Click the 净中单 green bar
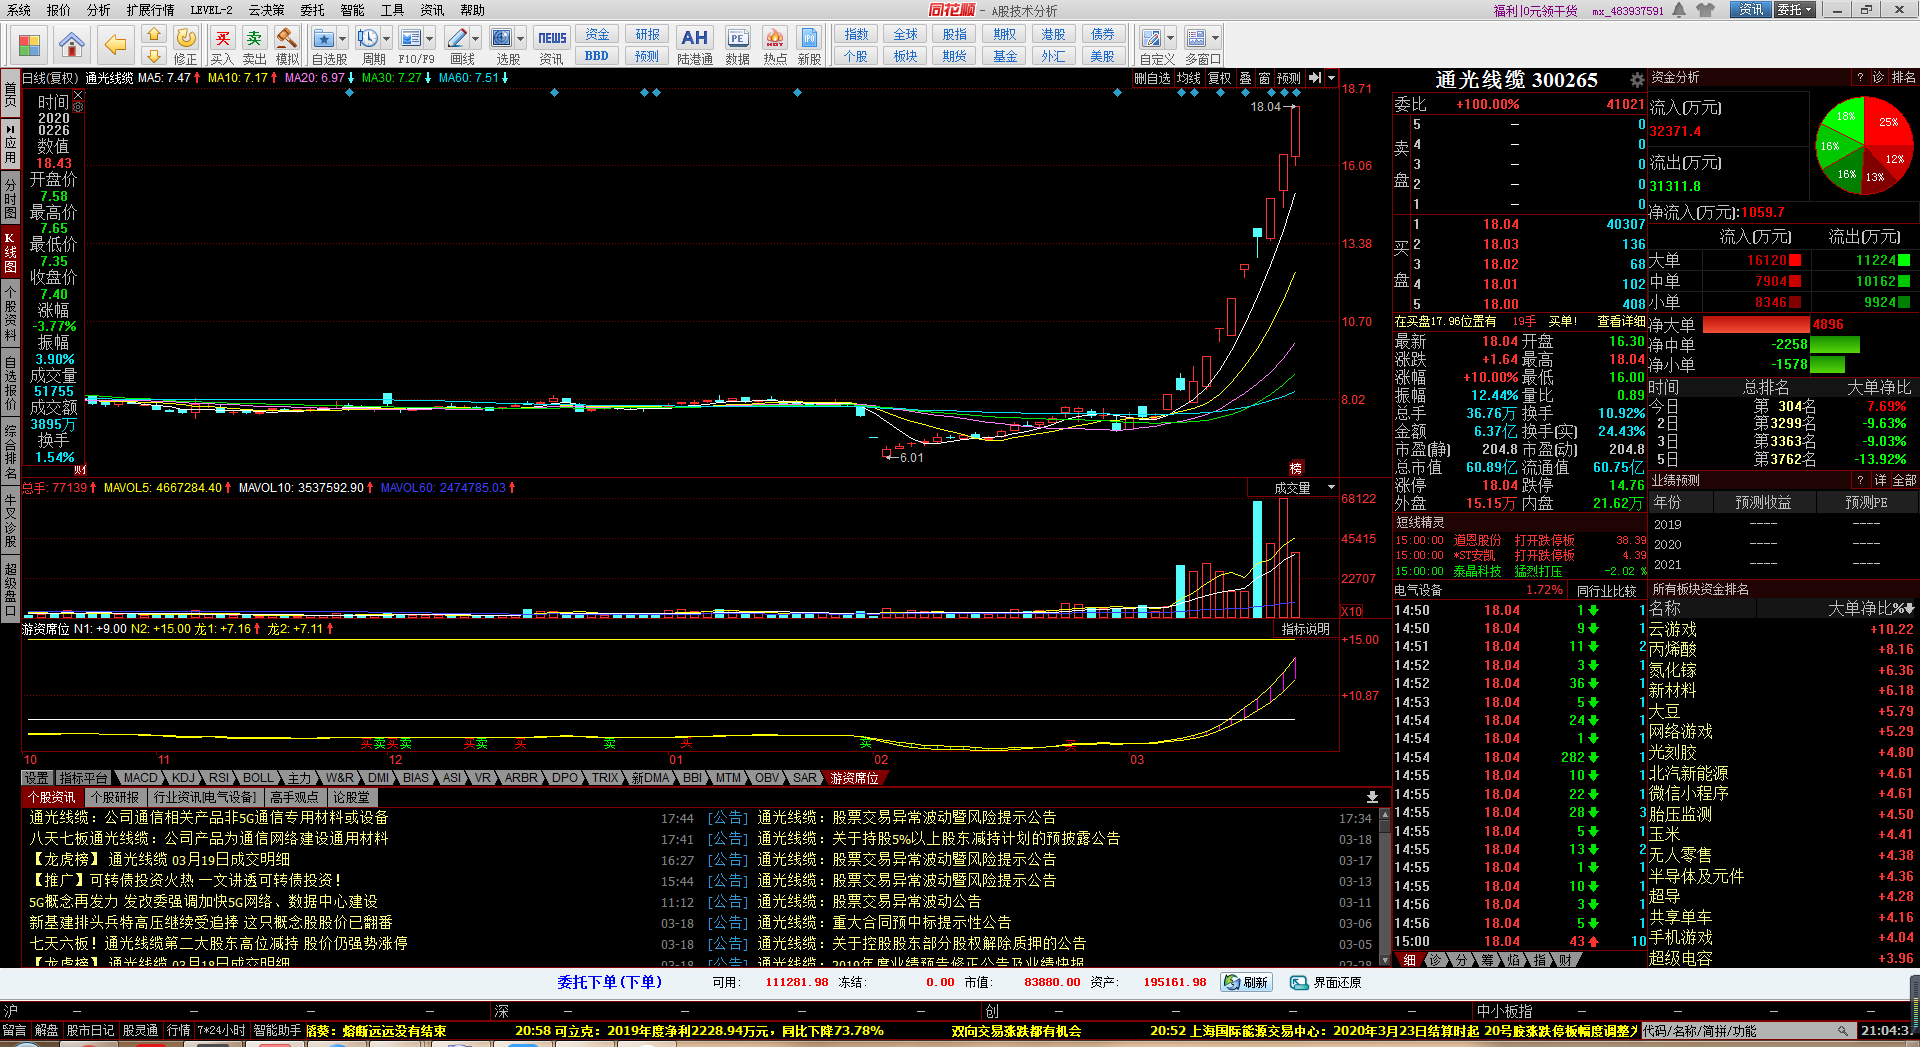 coord(1835,345)
